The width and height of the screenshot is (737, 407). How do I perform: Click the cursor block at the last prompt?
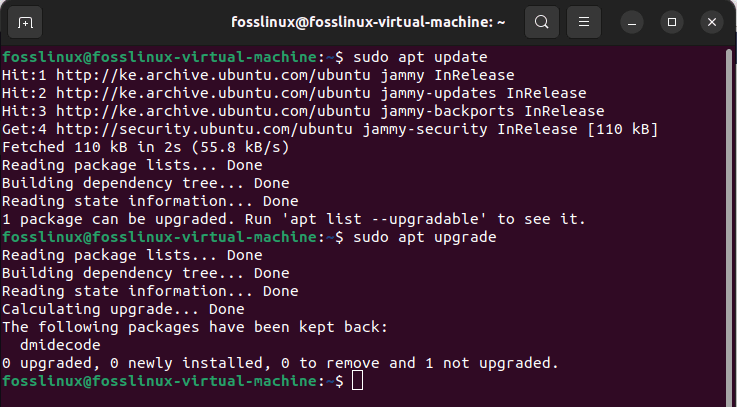pyautogui.click(x=358, y=381)
